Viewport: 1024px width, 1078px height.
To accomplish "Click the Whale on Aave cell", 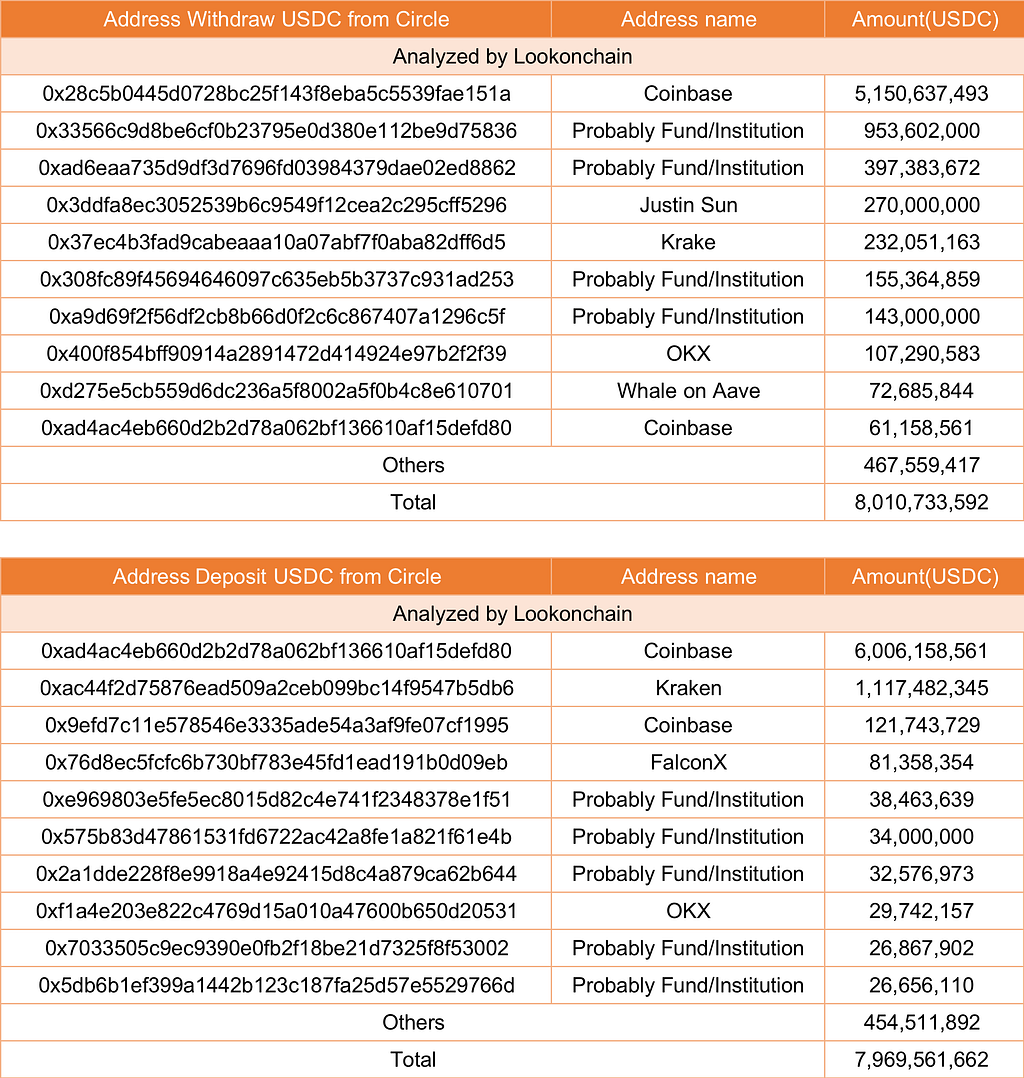I will point(688,390).
